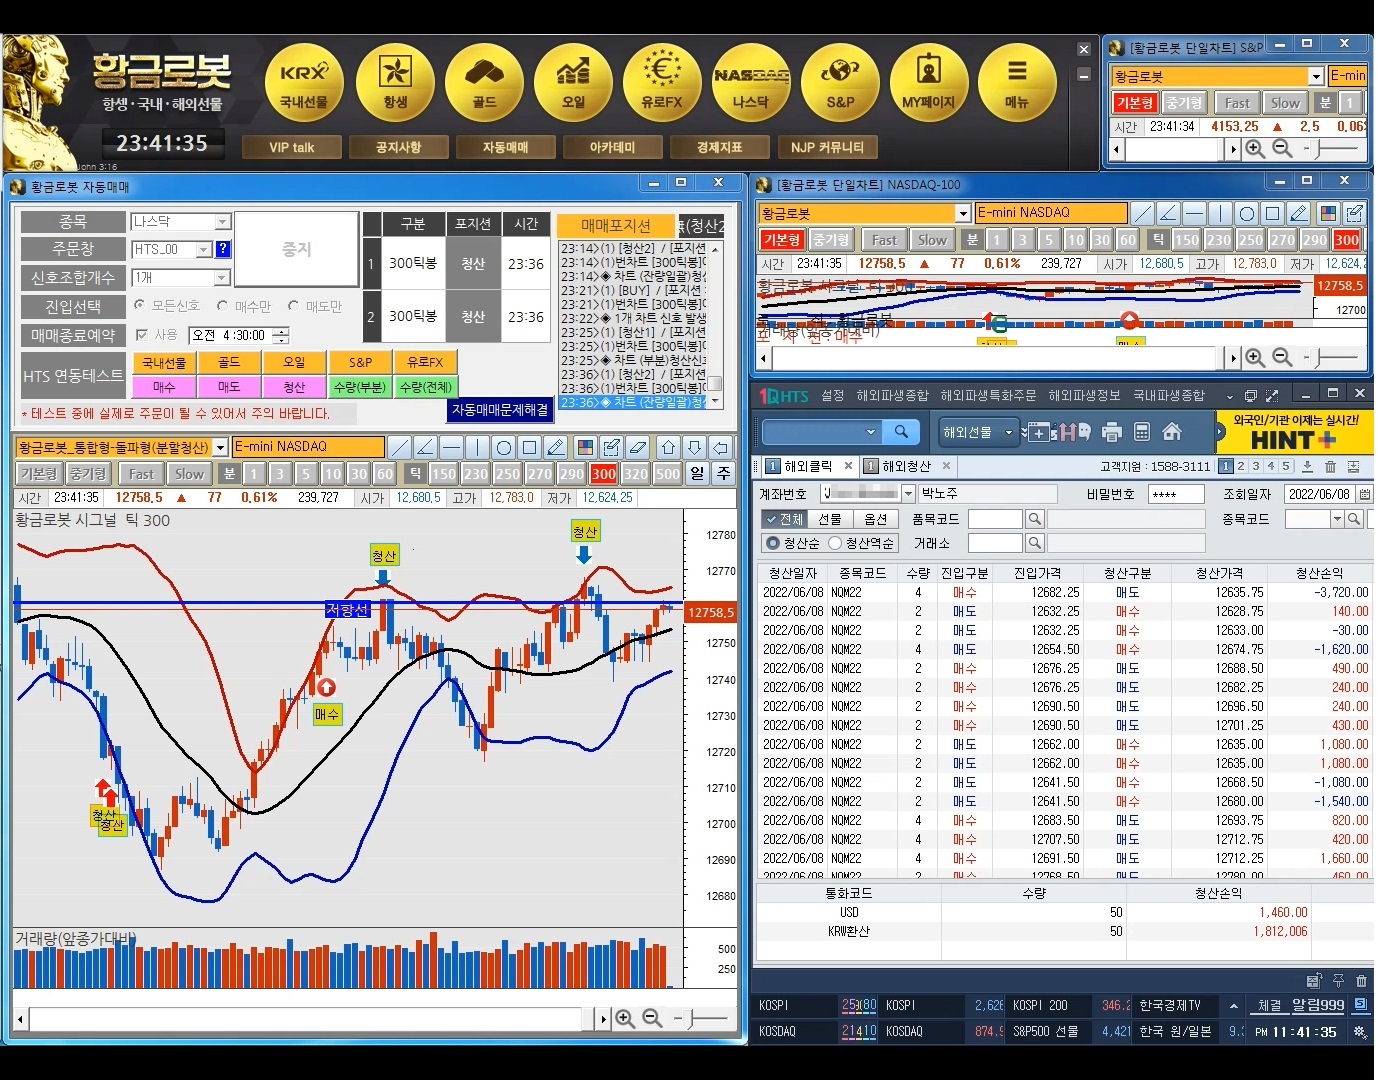The height and width of the screenshot is (1080, 1378).
Task: Zoom in on the main signal chart
Action: click(625, 1018)
